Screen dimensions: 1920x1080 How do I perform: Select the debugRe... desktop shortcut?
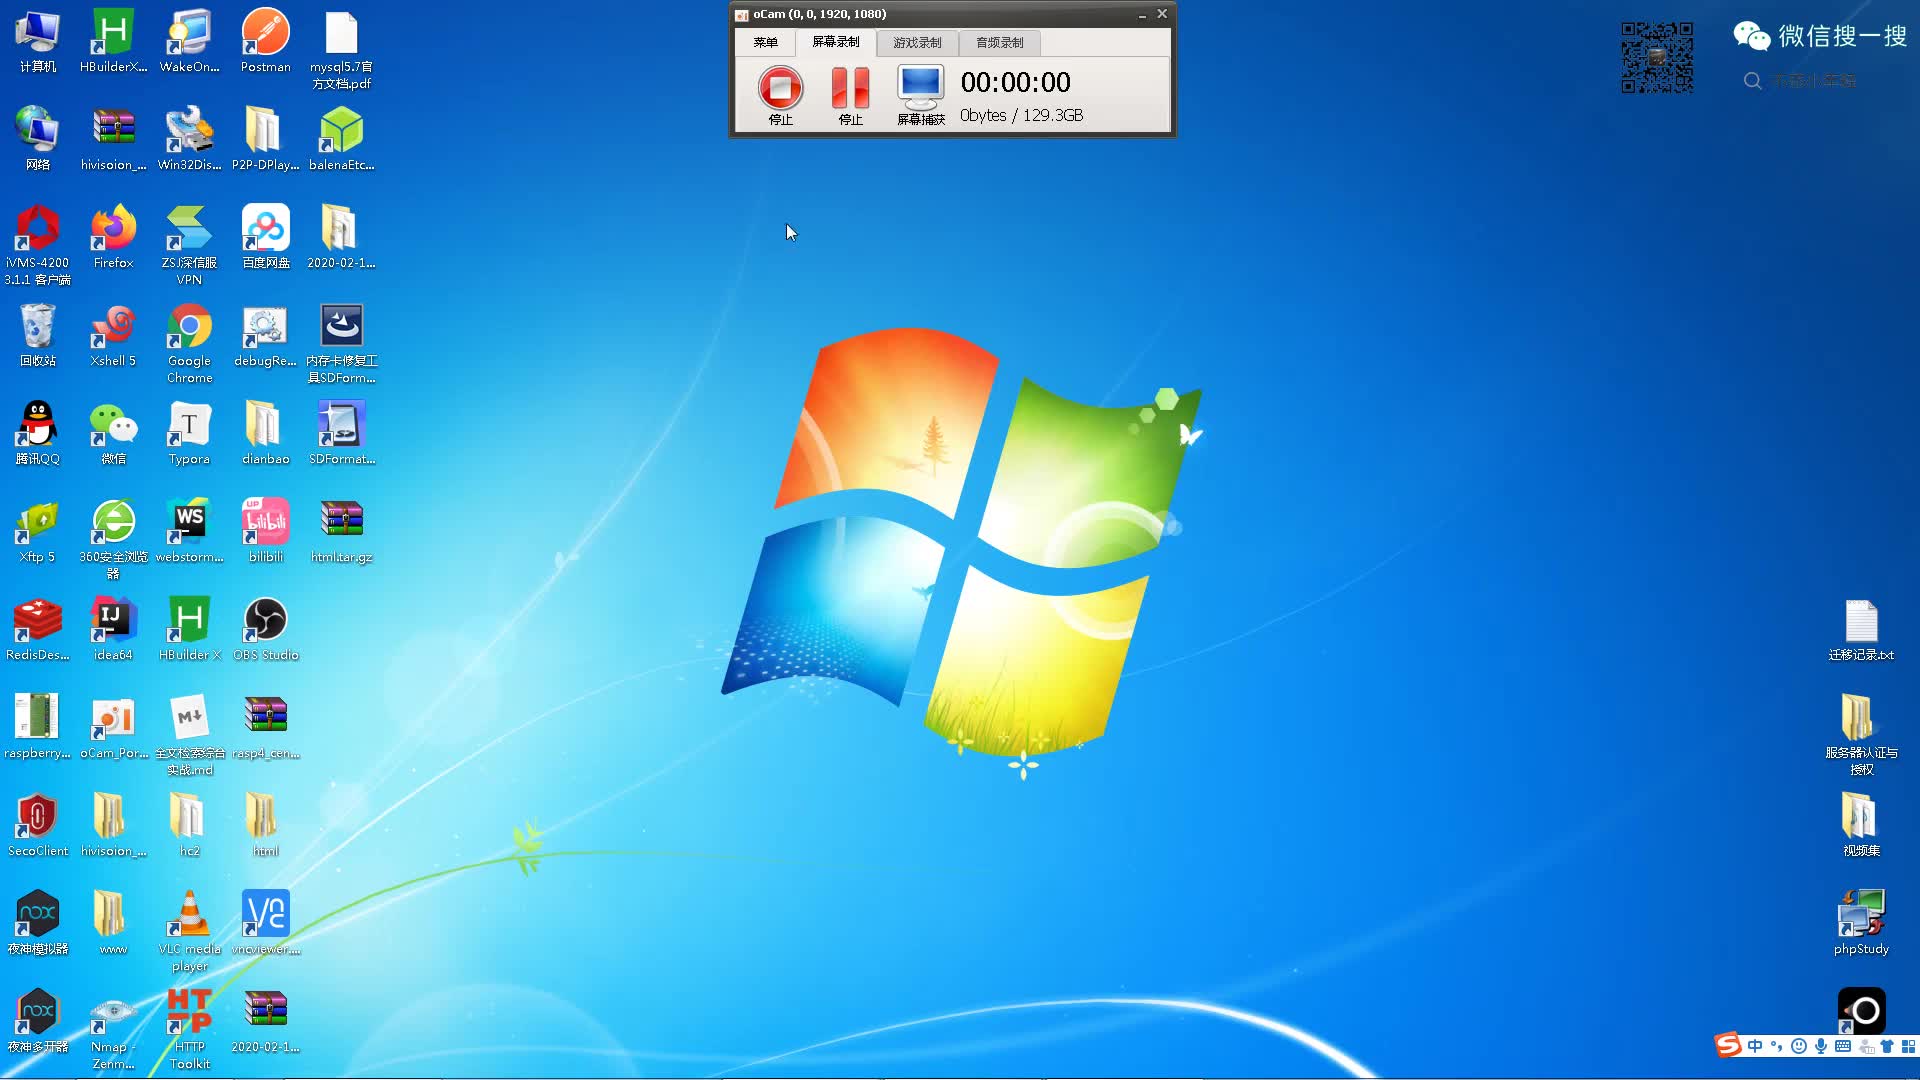pos(265,336)
